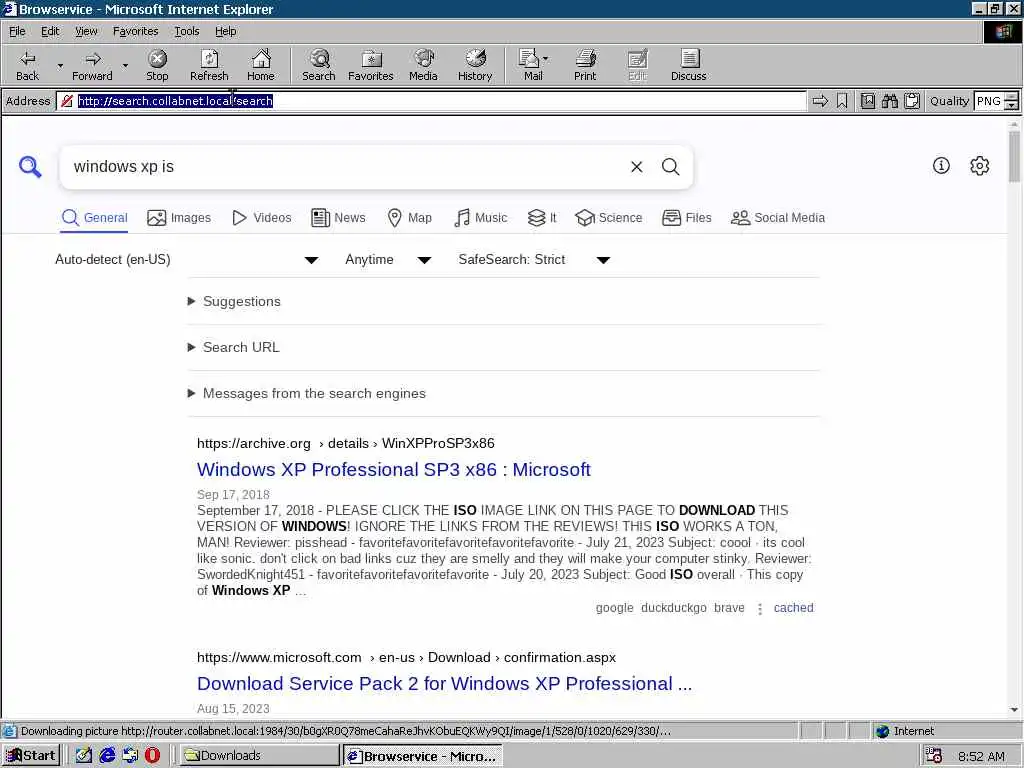
Task: Step the Quality PNG value down
Action: [1012, 105]
